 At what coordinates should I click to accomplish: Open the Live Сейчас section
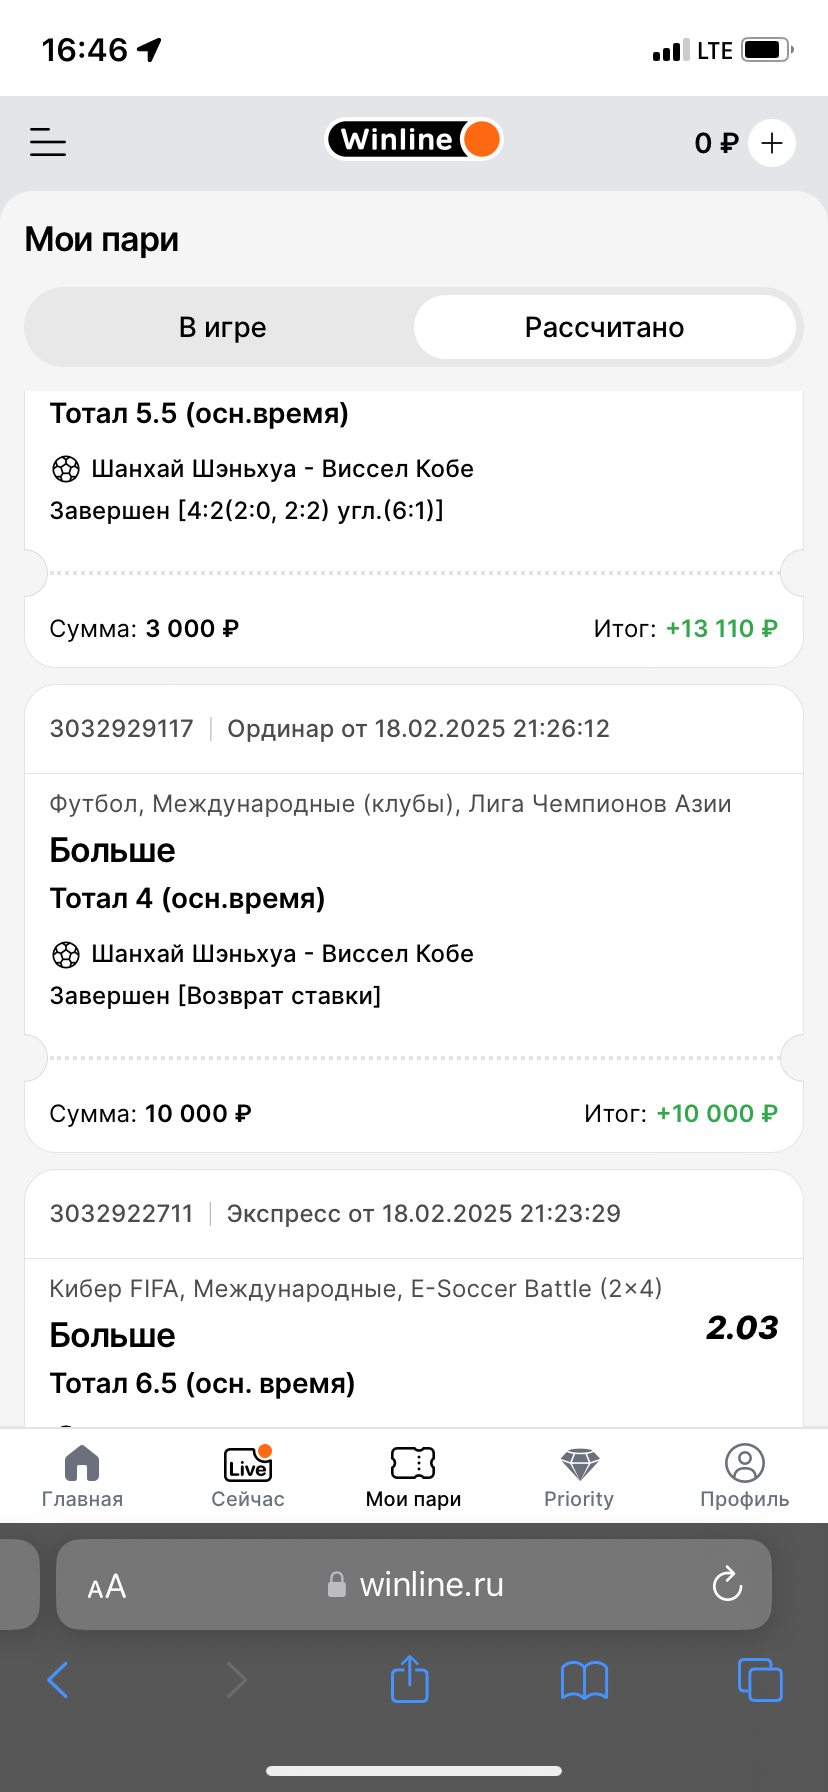coord(248,1476)
